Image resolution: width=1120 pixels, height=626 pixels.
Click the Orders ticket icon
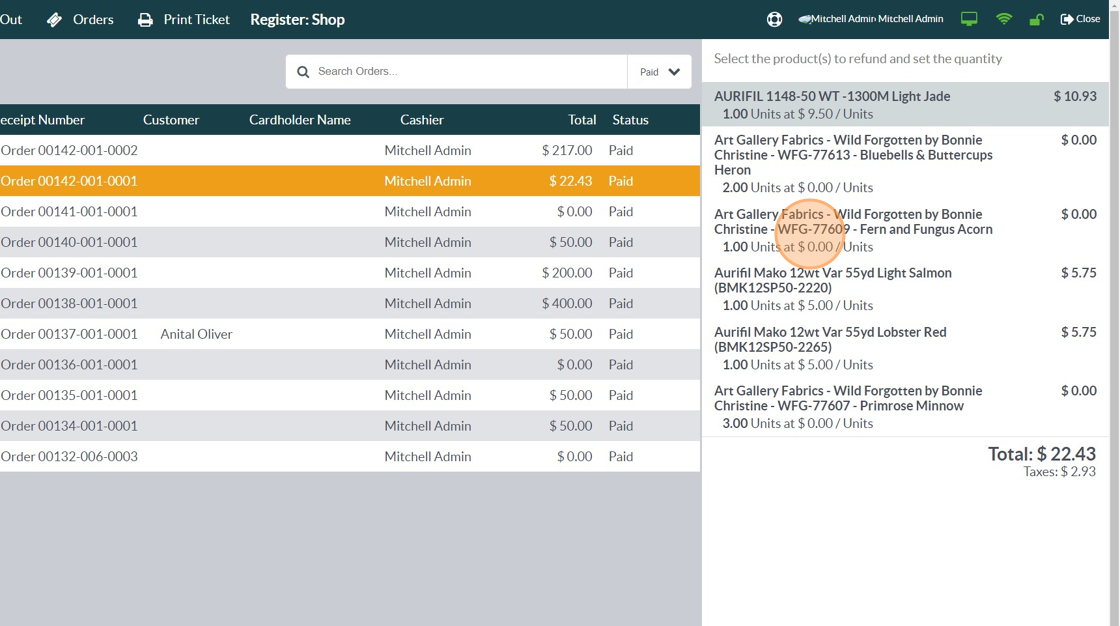pos(54,20)
